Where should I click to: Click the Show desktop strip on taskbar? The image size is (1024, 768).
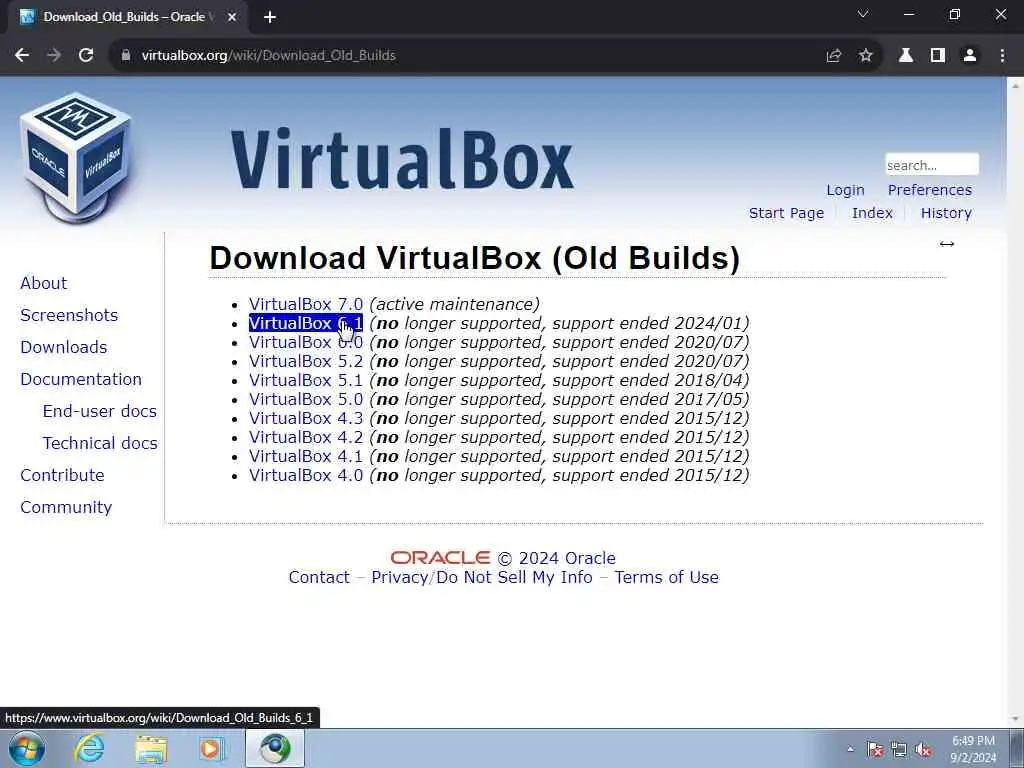click(x=1017, y=748)
